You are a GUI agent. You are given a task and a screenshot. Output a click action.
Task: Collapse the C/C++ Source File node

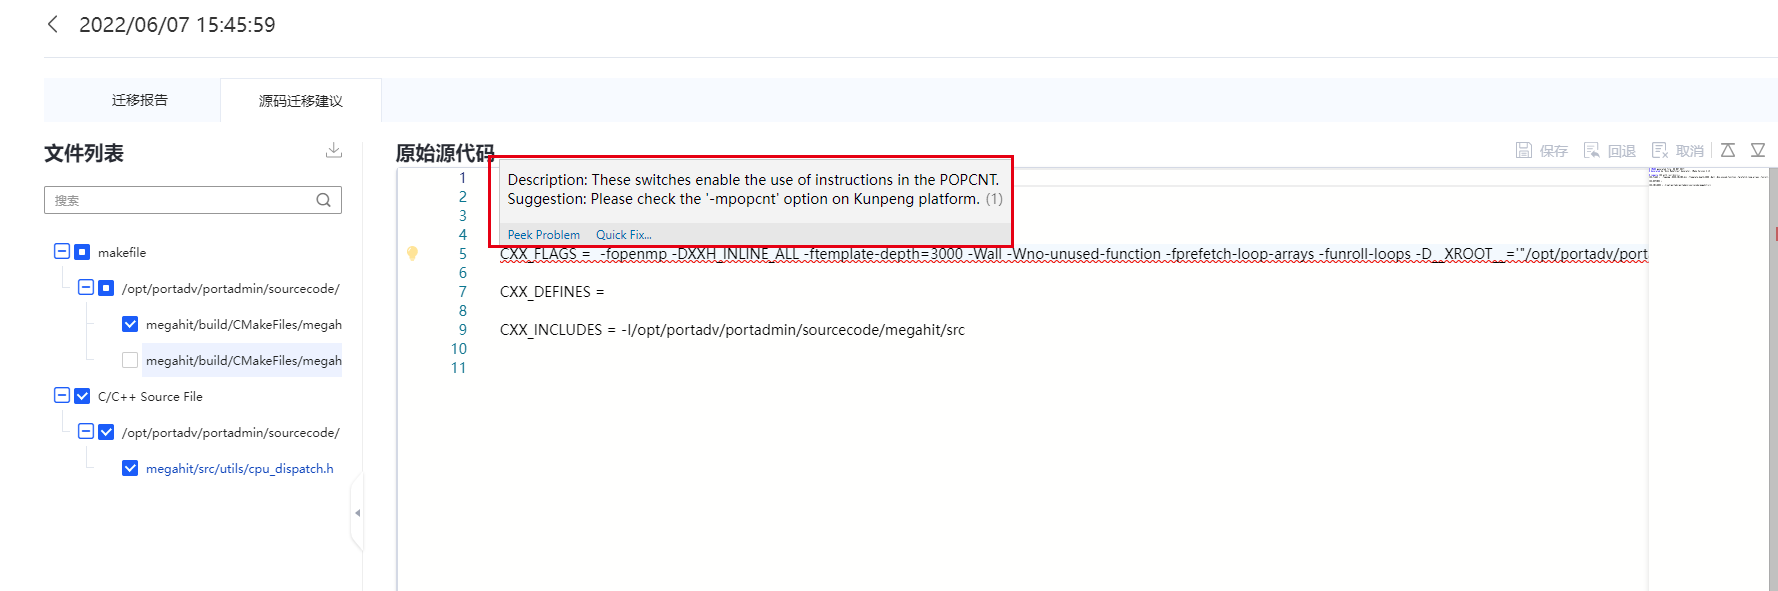[x=62, y=396]
